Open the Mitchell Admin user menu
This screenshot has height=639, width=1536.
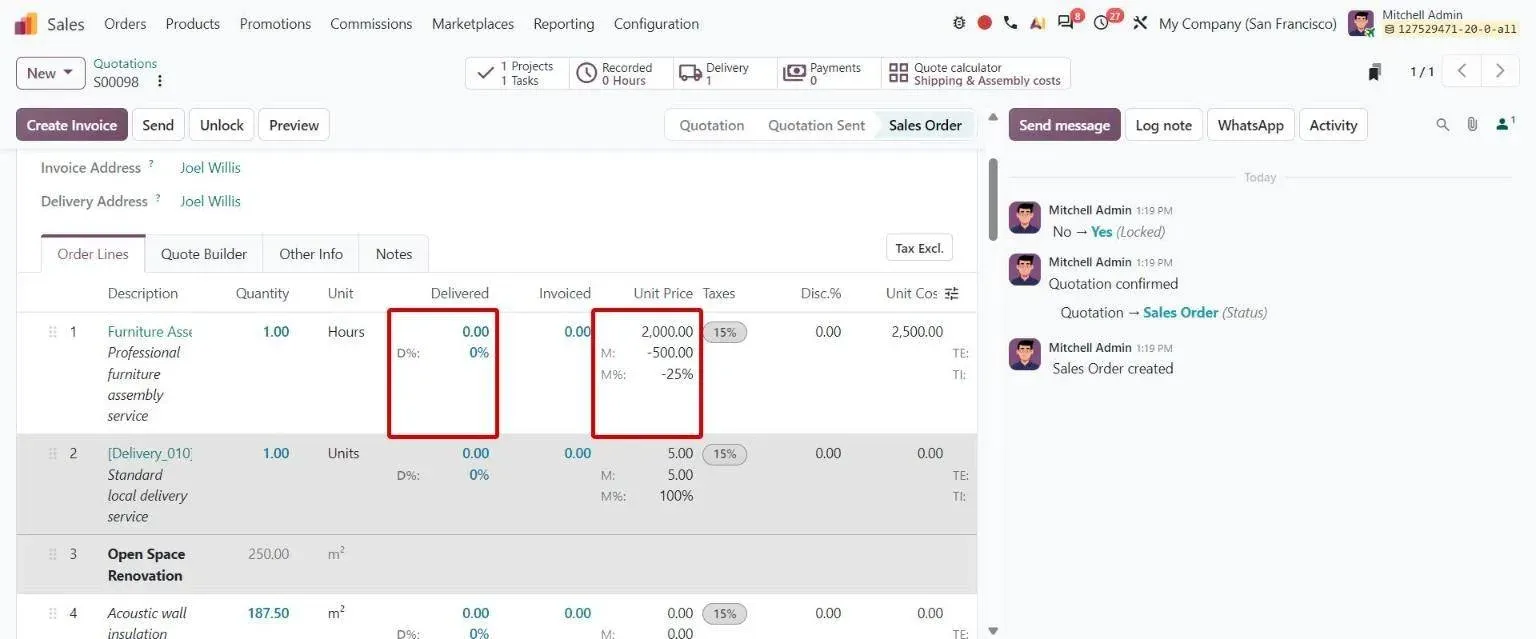(1433, 23)
